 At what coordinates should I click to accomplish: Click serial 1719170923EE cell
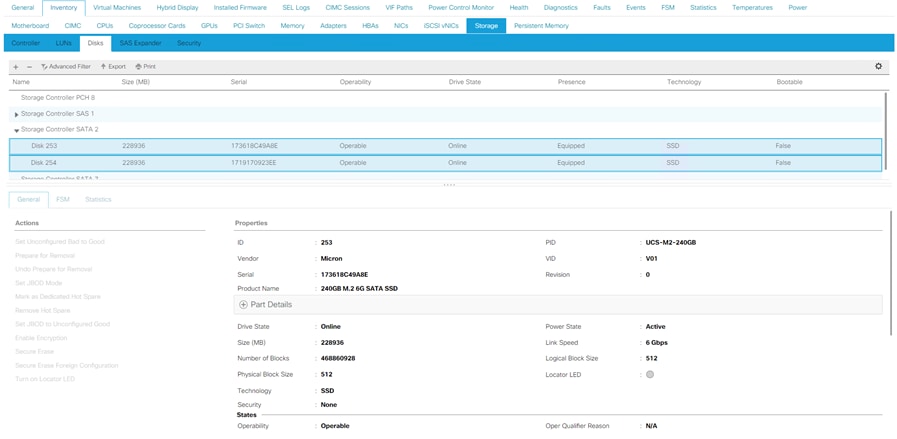(x=253, y=163)
